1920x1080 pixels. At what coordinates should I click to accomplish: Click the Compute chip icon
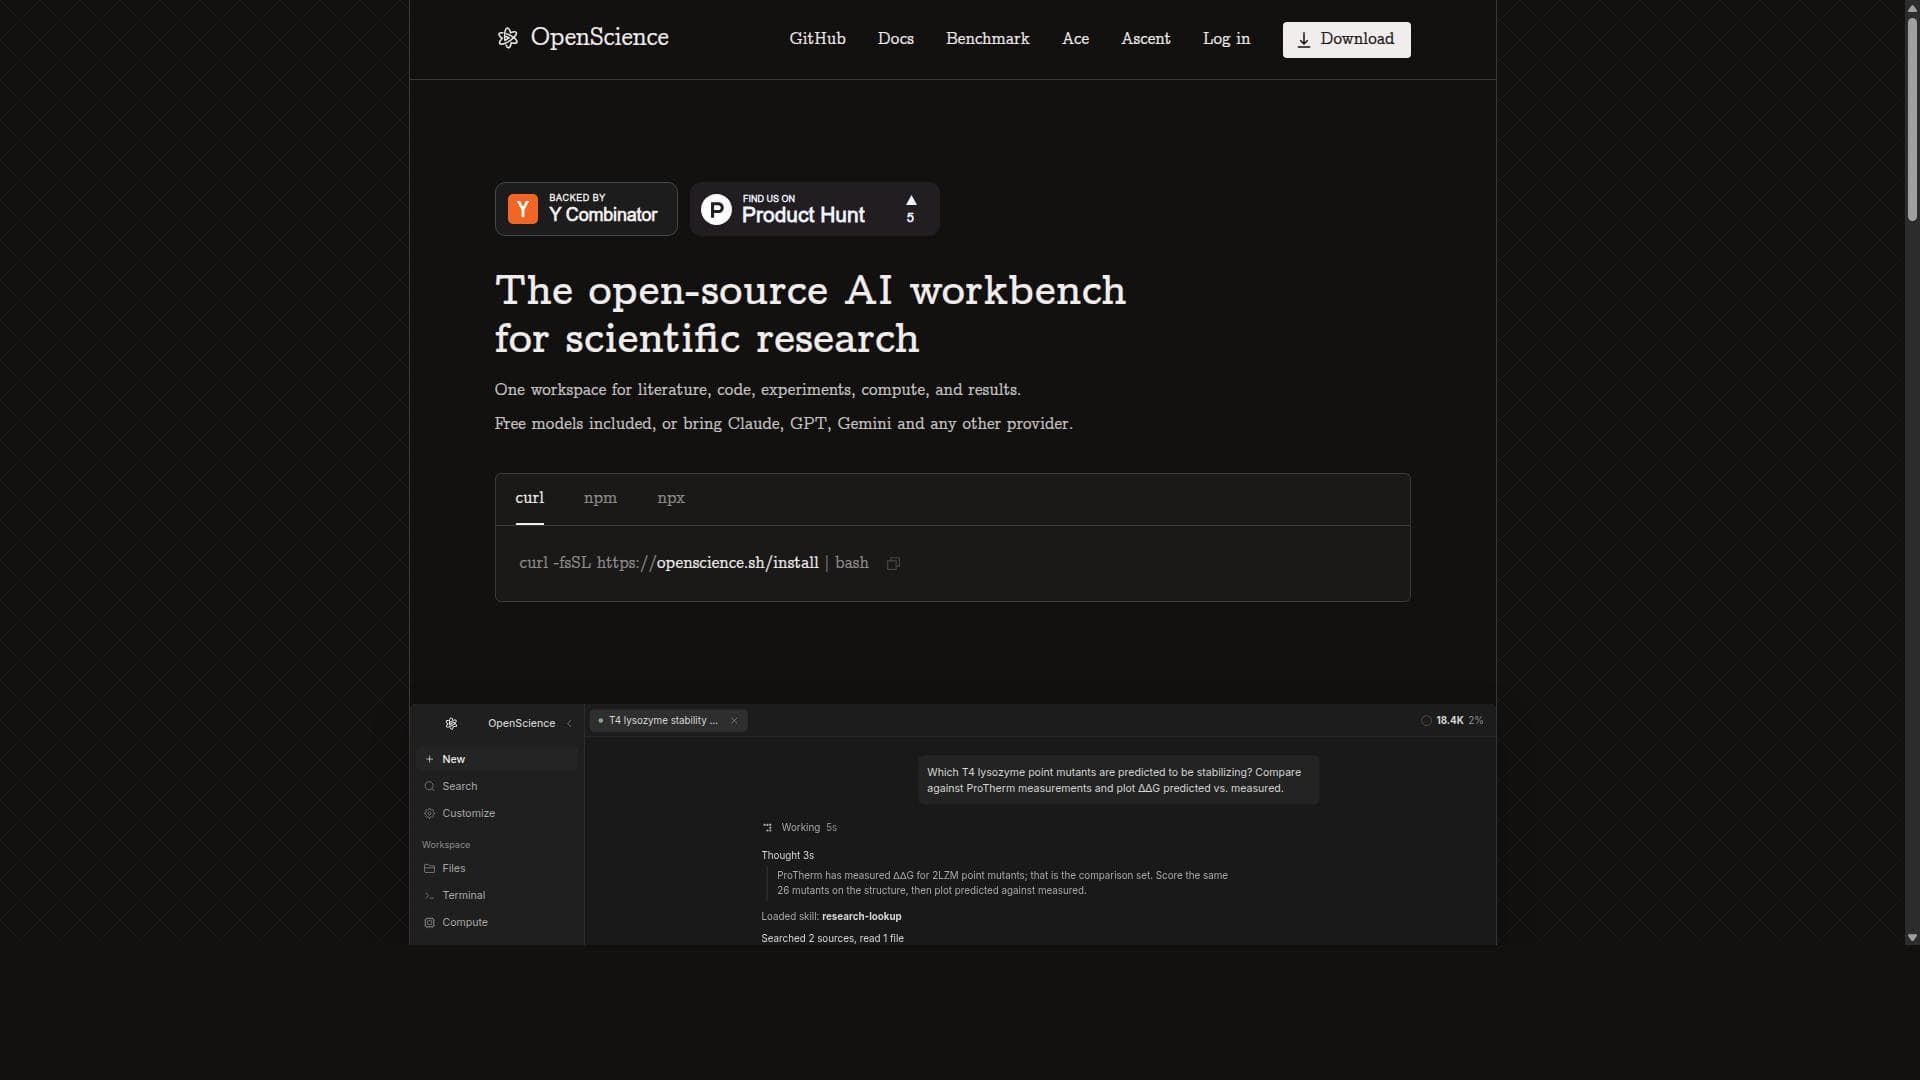point(429,922)
